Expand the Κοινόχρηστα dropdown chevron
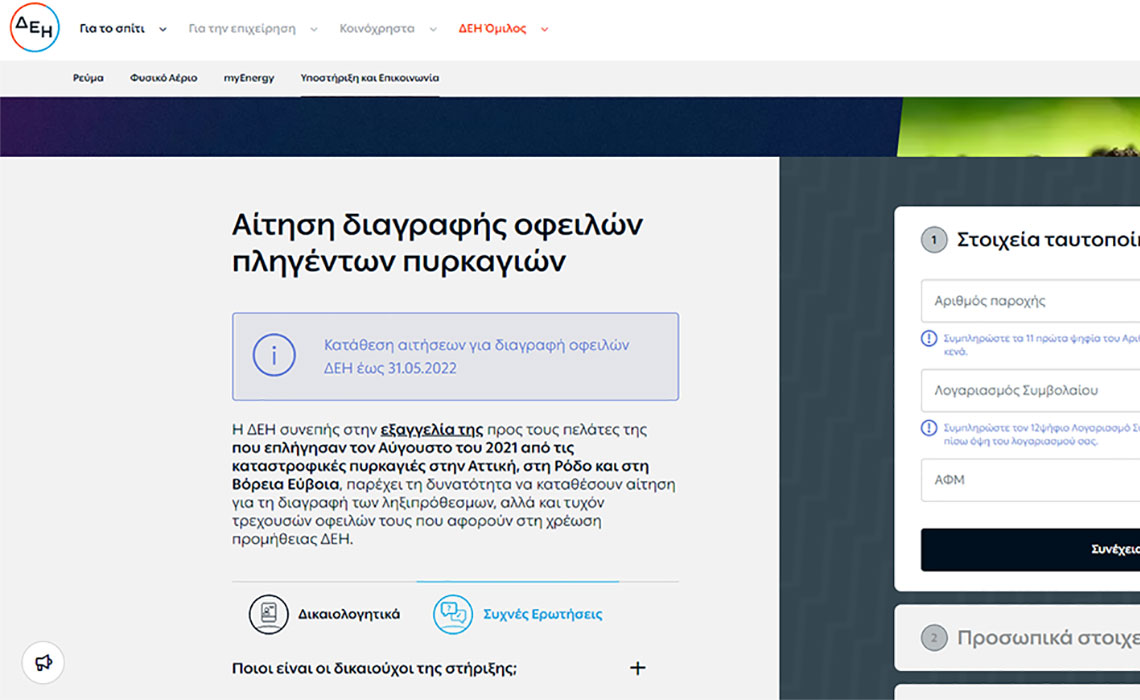This screenshot has width=1140, height=700. 433,29
